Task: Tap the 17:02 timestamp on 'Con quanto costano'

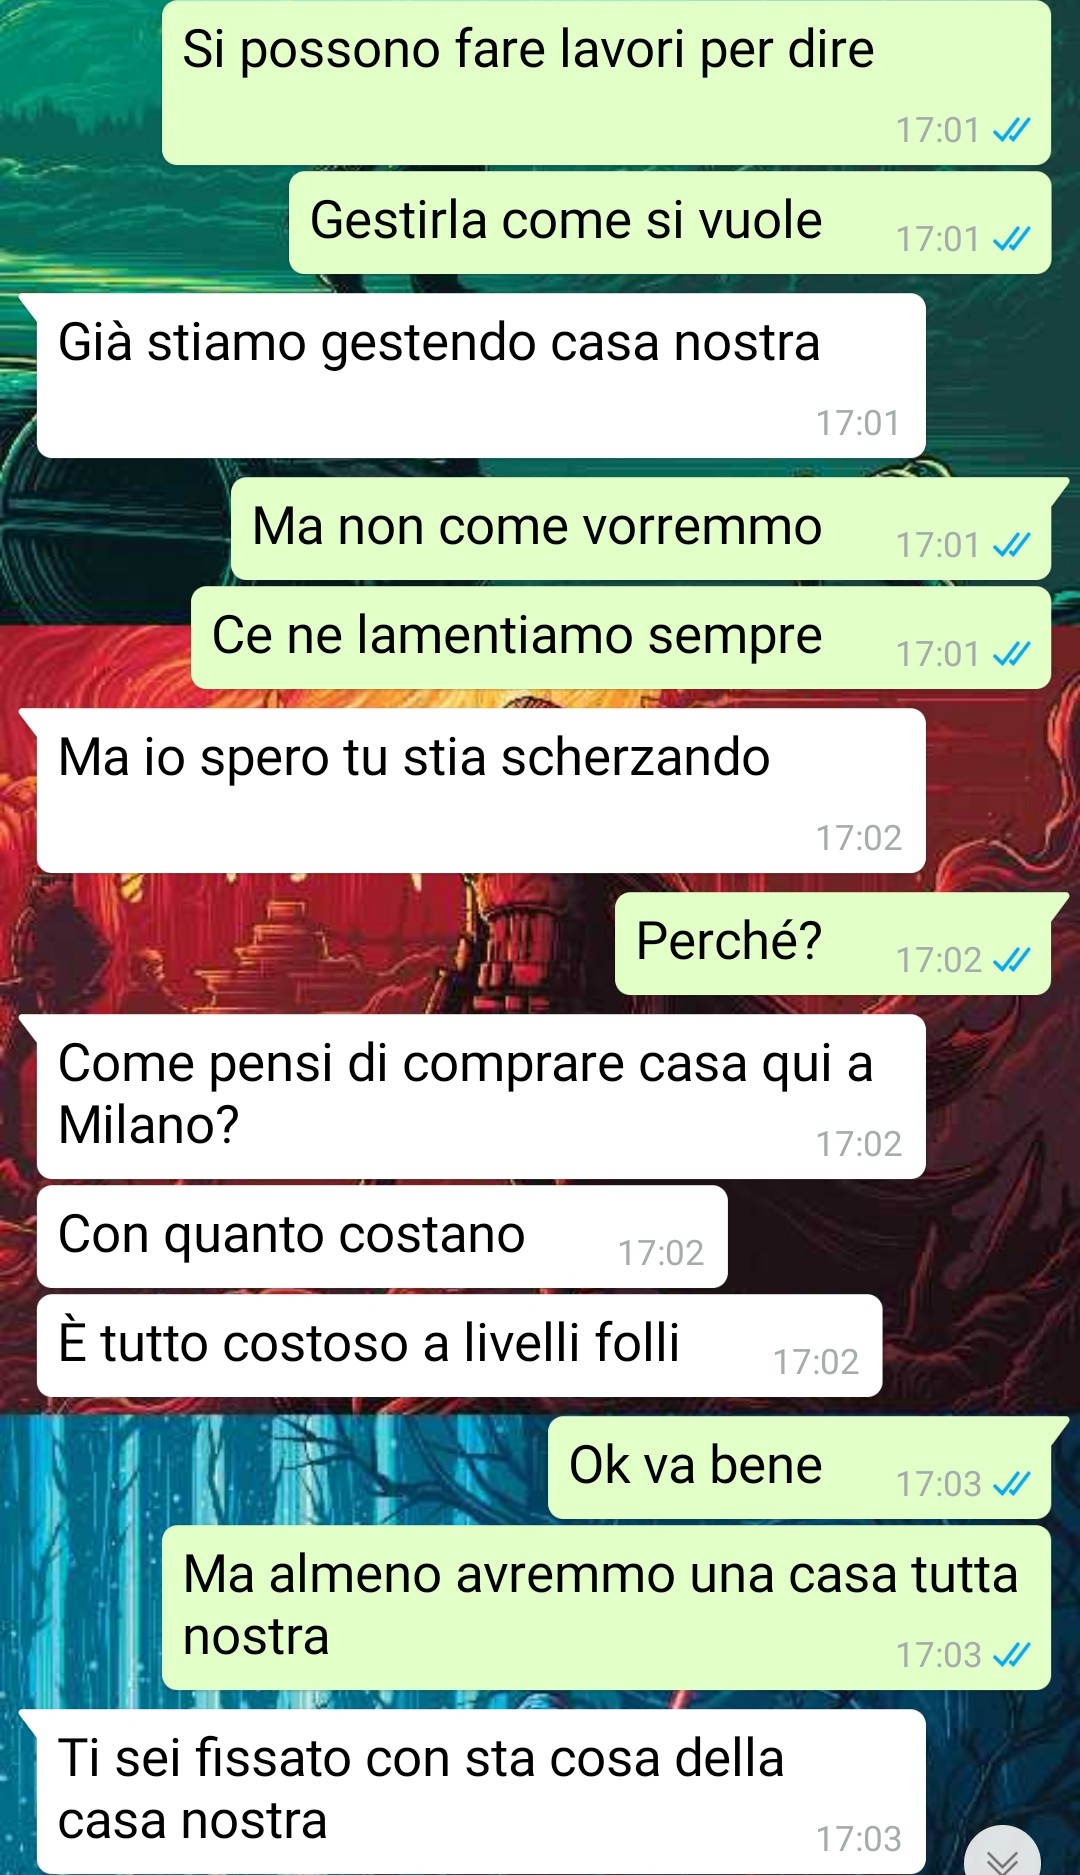Action: pos(661,1253)
